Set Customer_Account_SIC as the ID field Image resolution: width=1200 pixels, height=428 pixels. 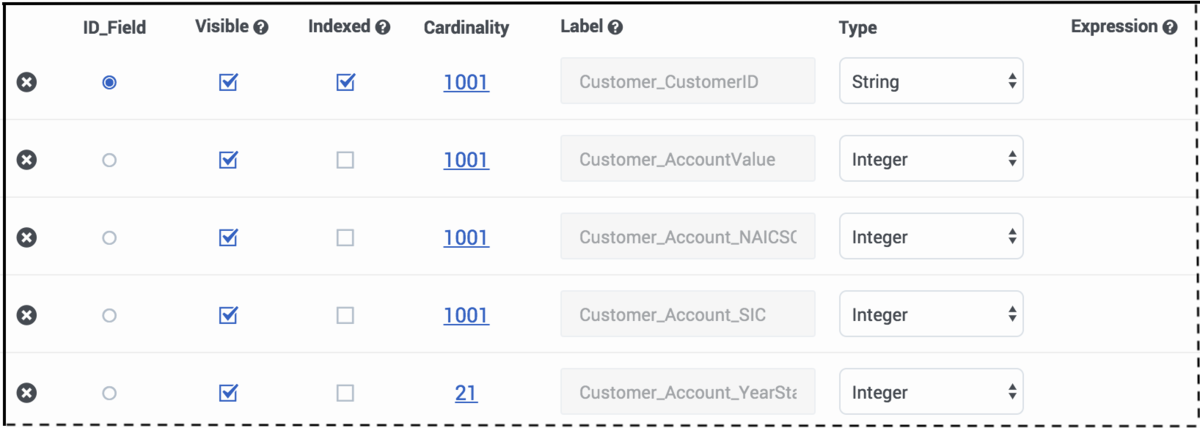(x=110, y=315)
